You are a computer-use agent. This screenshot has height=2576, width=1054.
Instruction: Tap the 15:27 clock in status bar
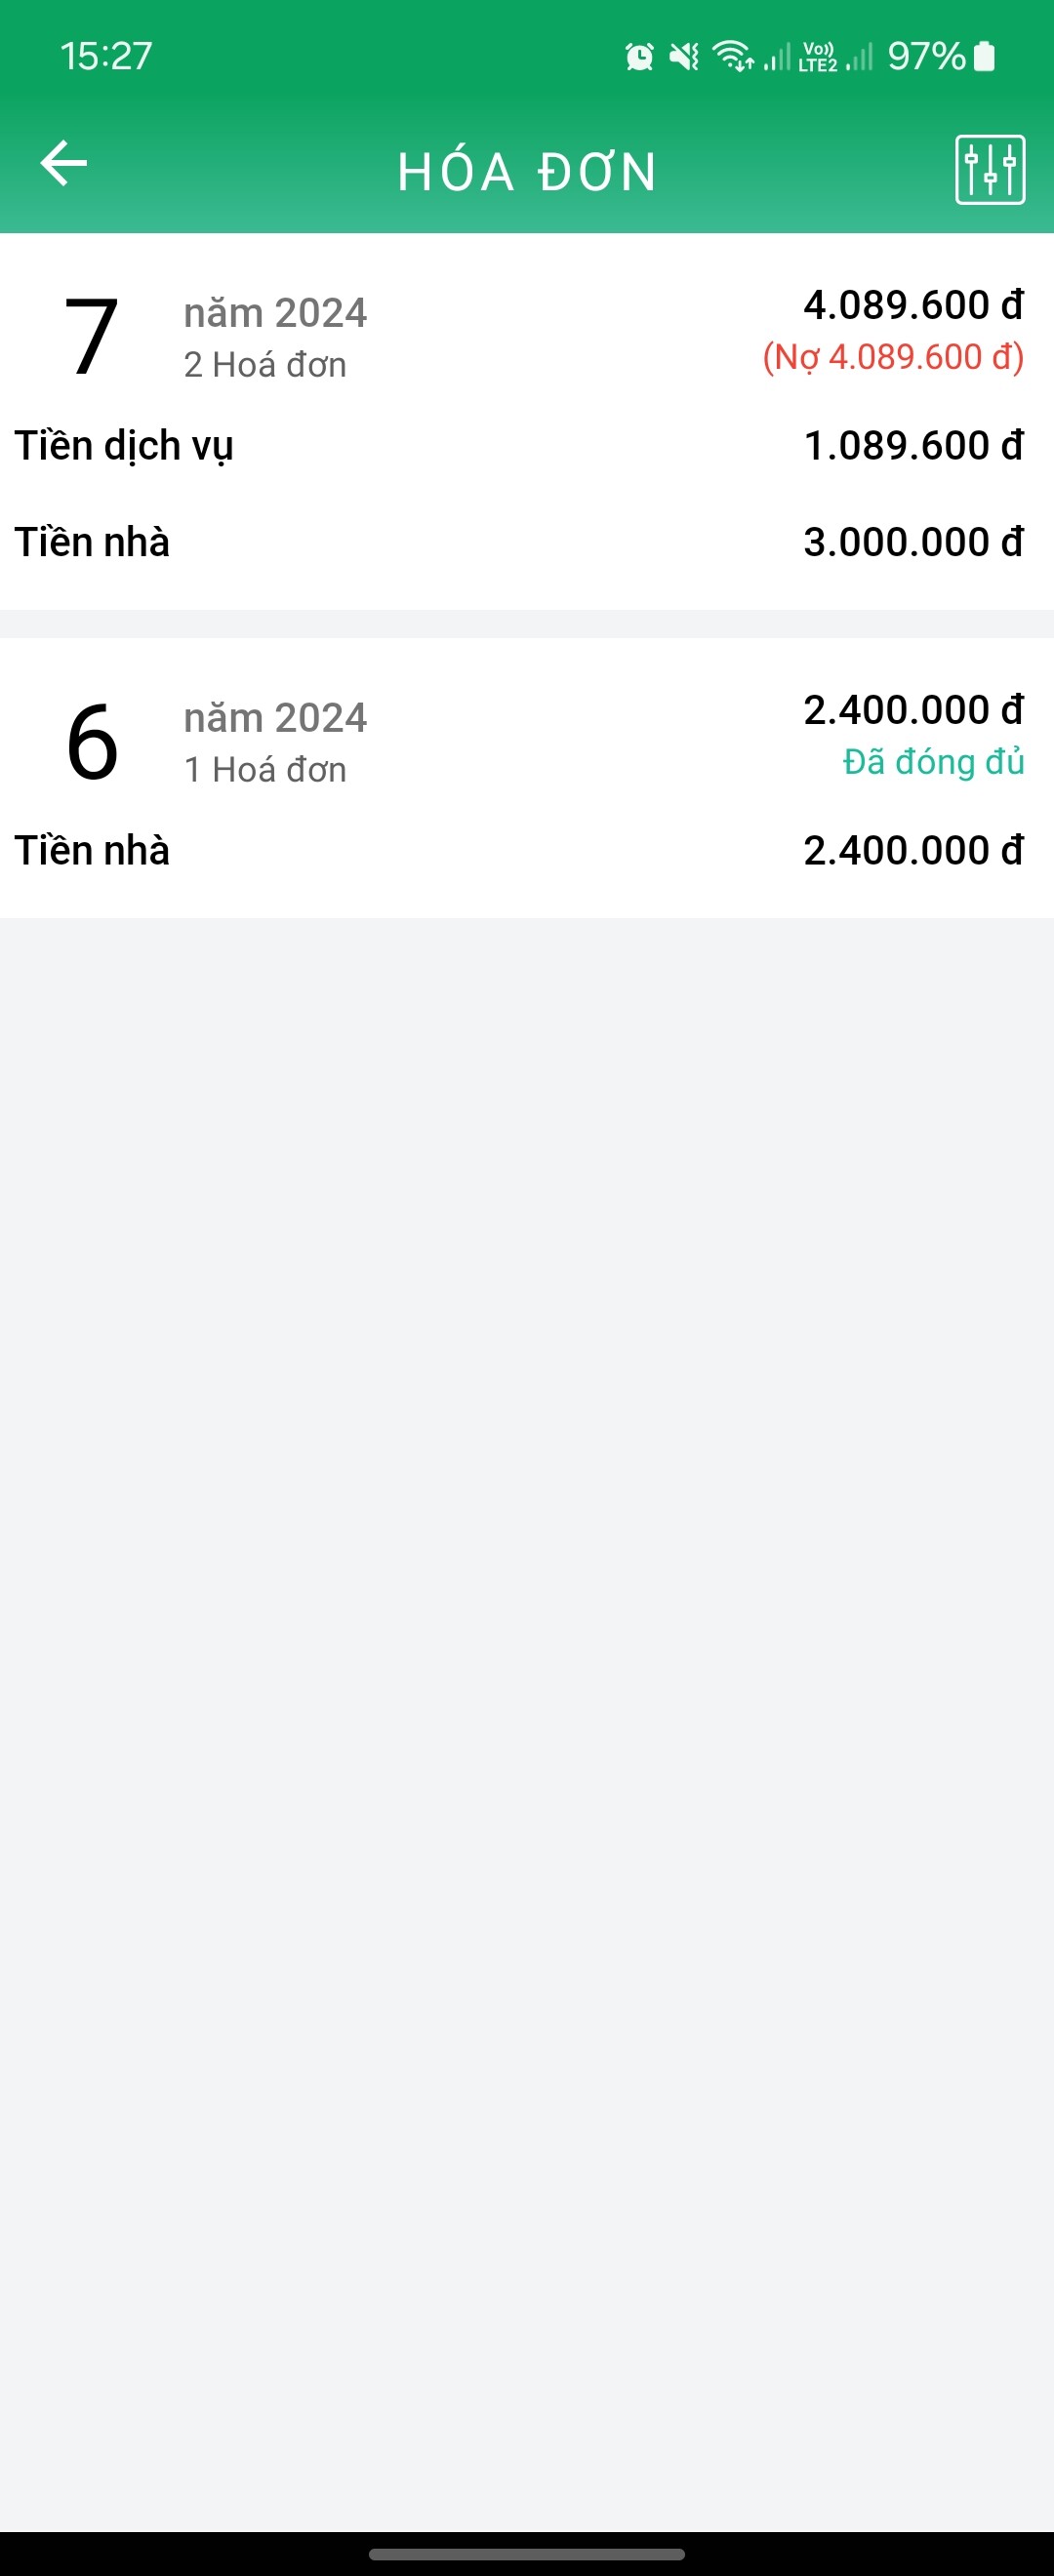[x=106, y=56]
